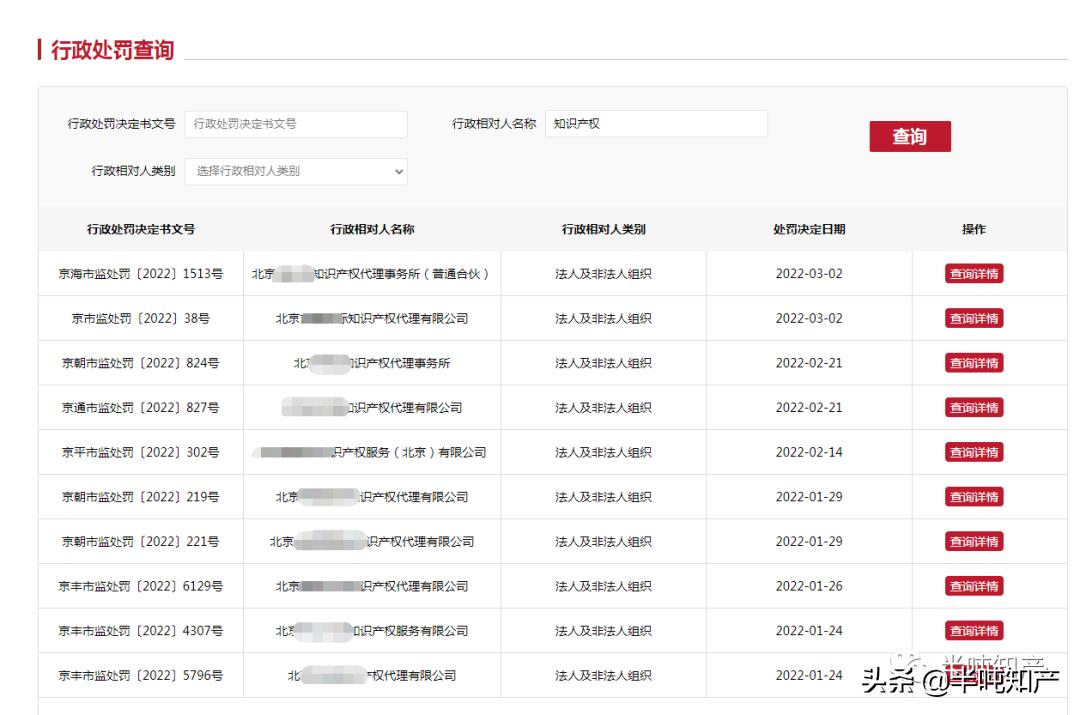Open the 行政相对人类别 dropdown

297,171
